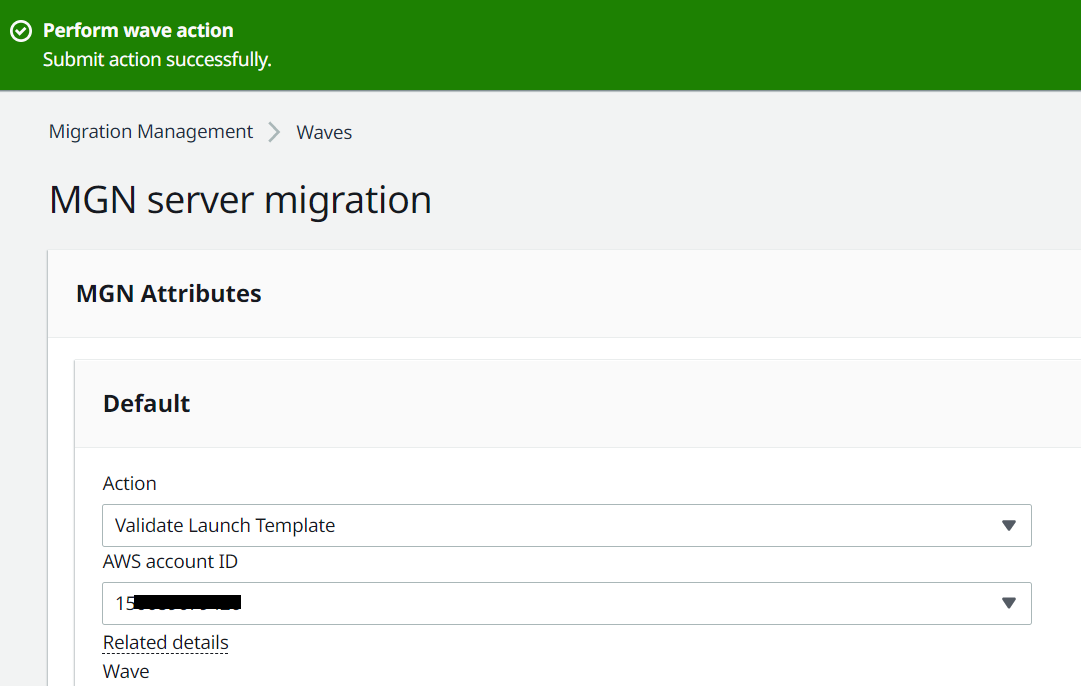This screenshot has height=686, width=1081.
Task: Open the AWS account ID dropdown
Action: 567,603
